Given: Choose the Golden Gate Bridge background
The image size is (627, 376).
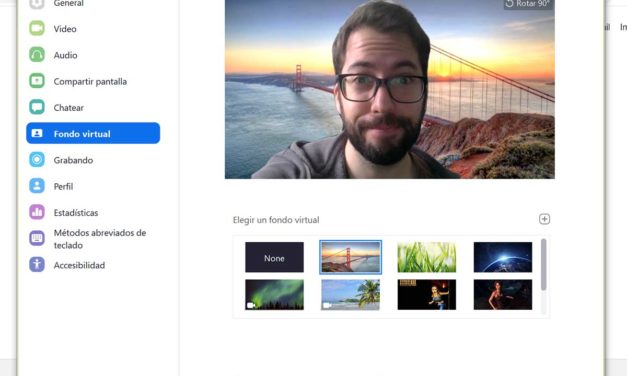Looking at the screenshot, I should click(351, 257).
